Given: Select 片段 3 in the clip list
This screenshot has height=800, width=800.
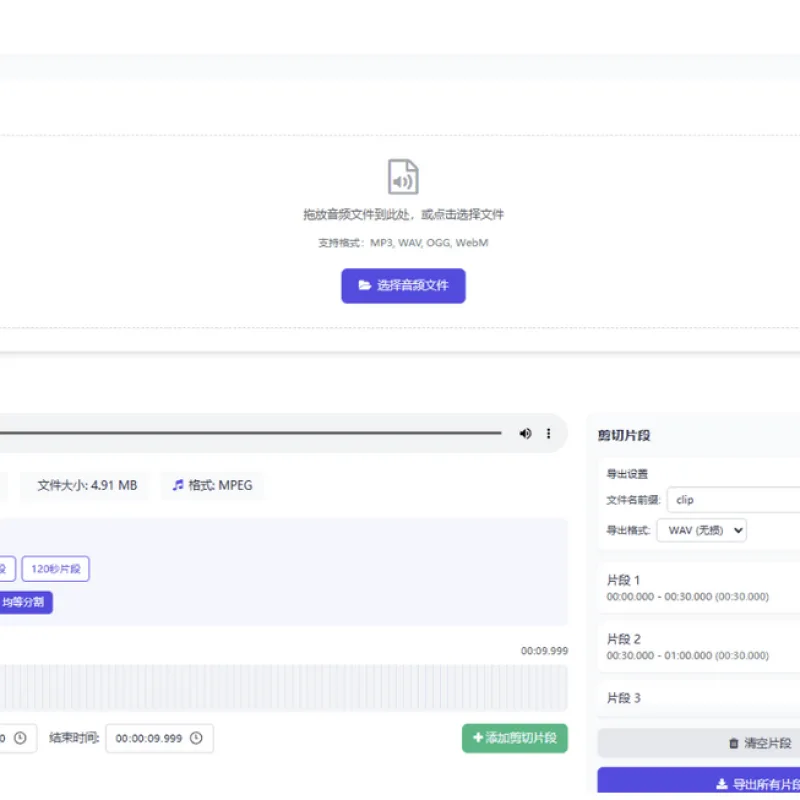Looking at the screenshot, I should [x=699, y=698].
